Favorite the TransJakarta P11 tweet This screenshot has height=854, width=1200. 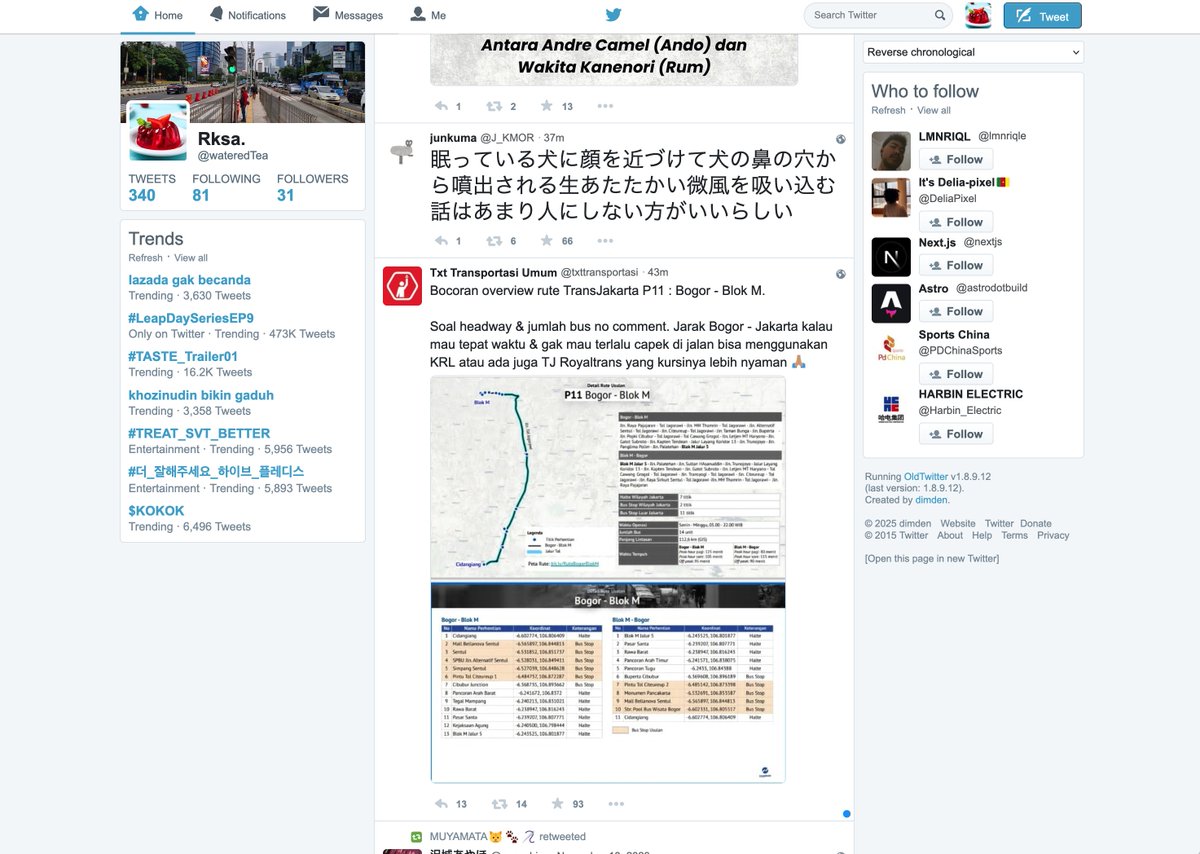[x=558, y=804]
